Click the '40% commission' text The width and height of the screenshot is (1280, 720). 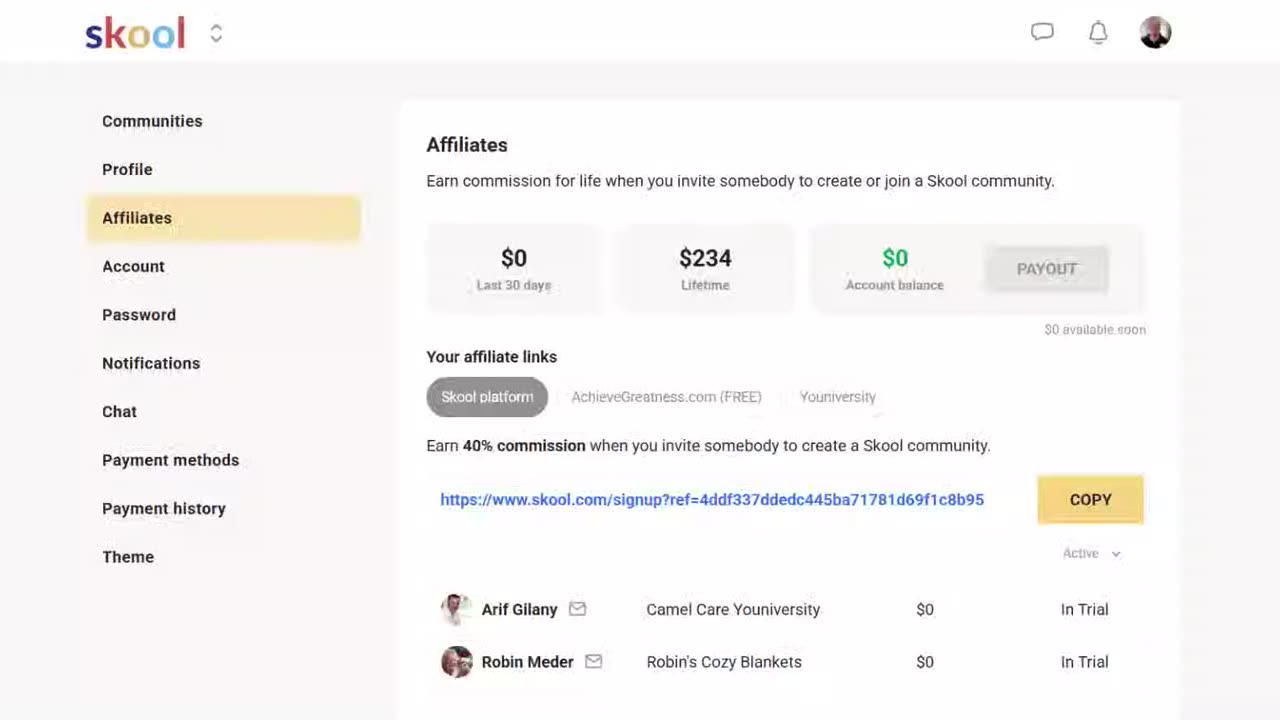click(x=524, y=446)
